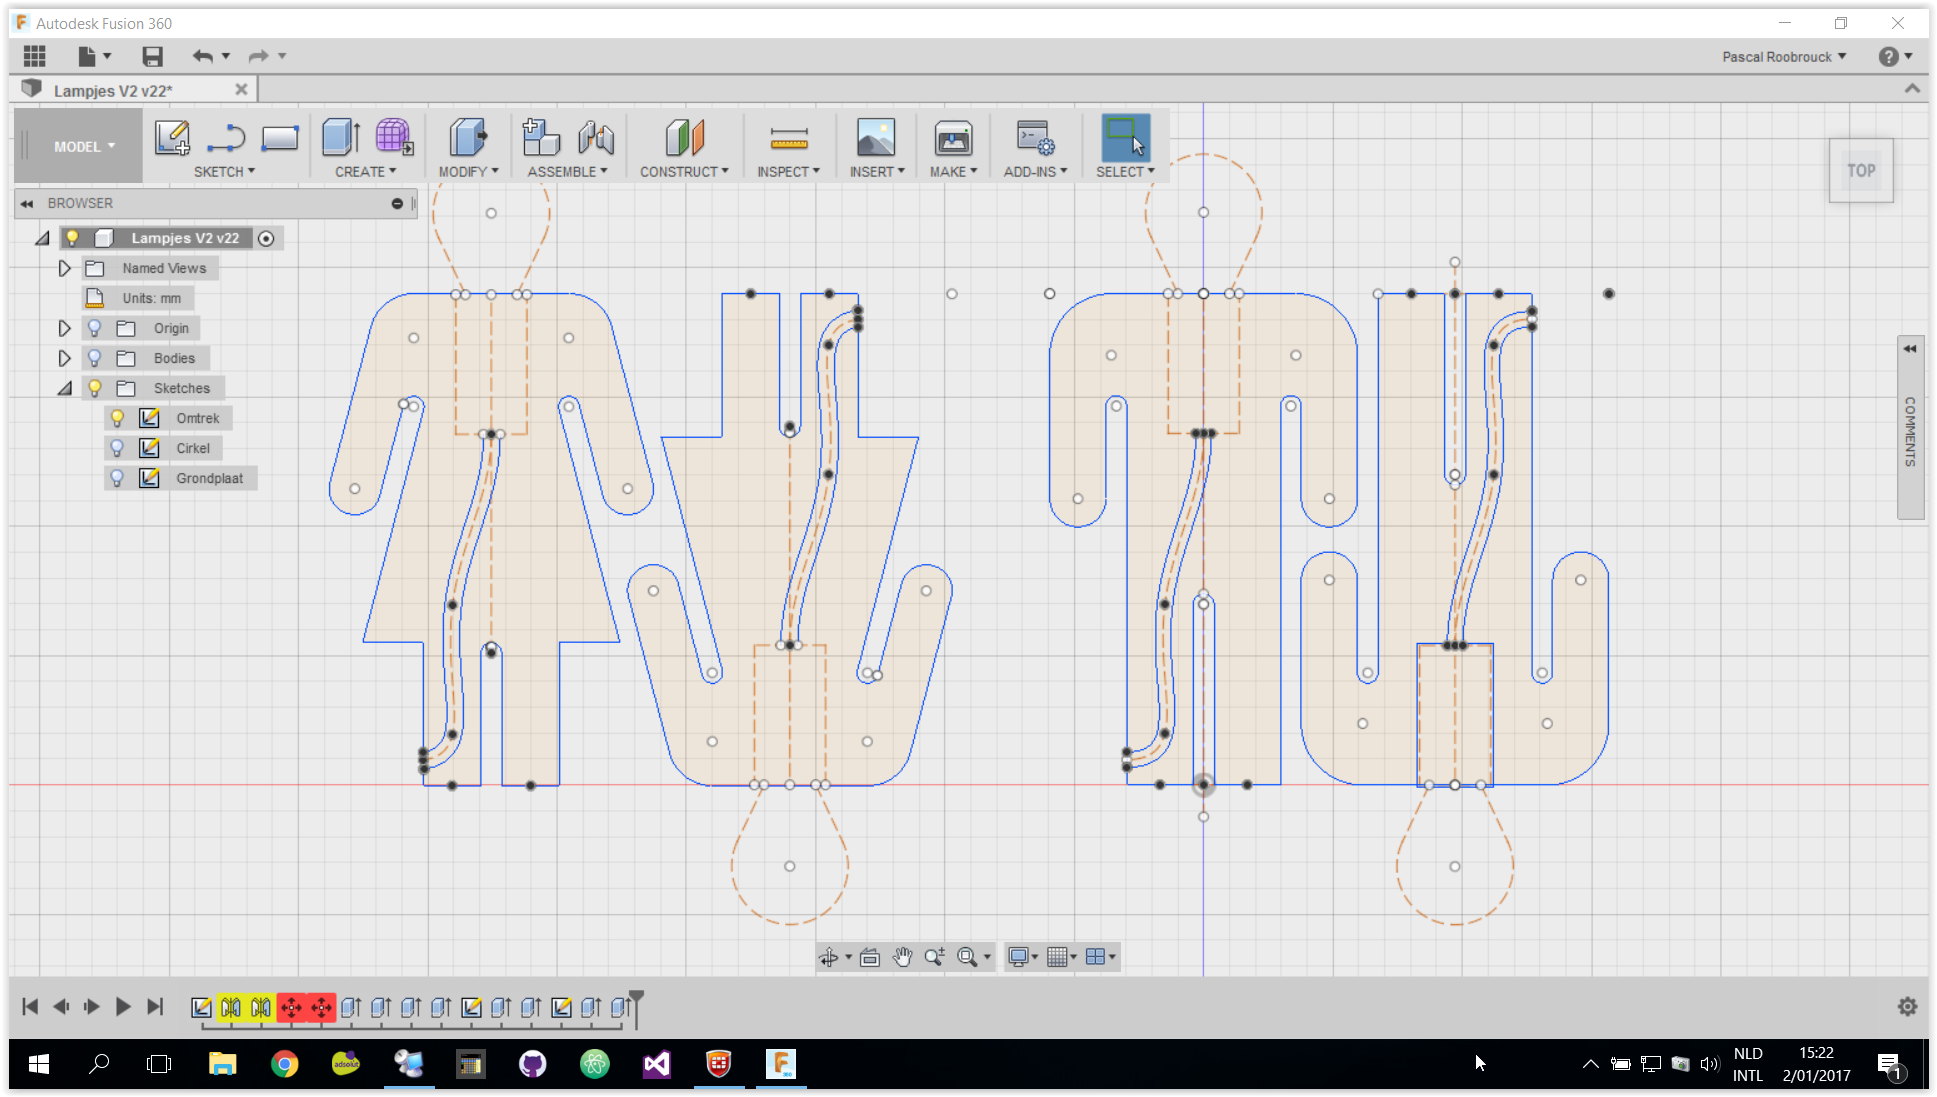Select the Create Form tool
1937x1097 pixels.
point(394,138)
